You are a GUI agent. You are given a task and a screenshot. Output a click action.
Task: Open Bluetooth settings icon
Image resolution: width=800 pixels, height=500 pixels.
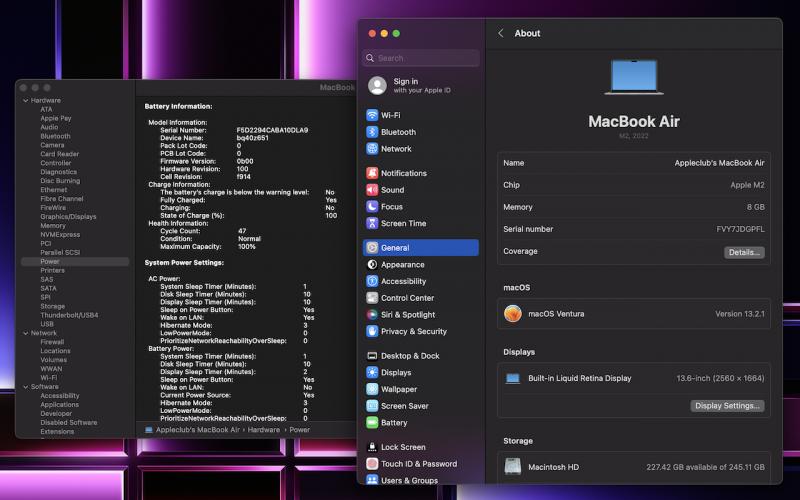click(372, 132)
